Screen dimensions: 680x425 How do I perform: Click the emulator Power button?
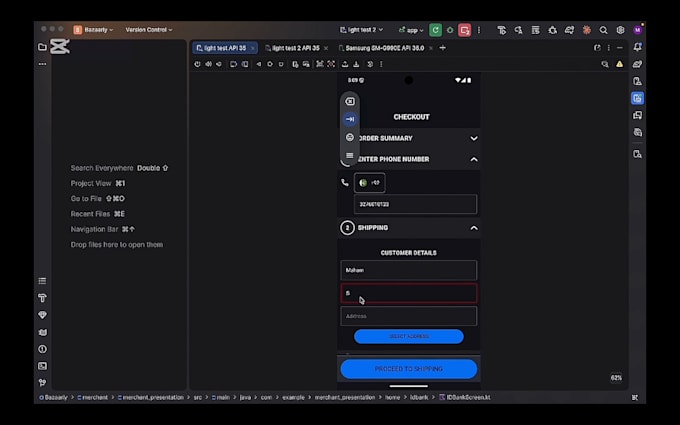pyautogui.click(x=197, y=64)
